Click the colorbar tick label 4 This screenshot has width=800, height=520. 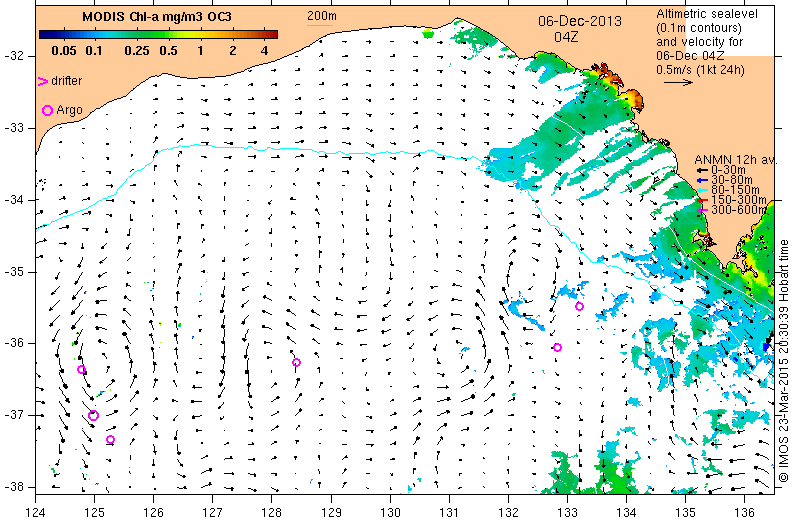coord(264,51)
